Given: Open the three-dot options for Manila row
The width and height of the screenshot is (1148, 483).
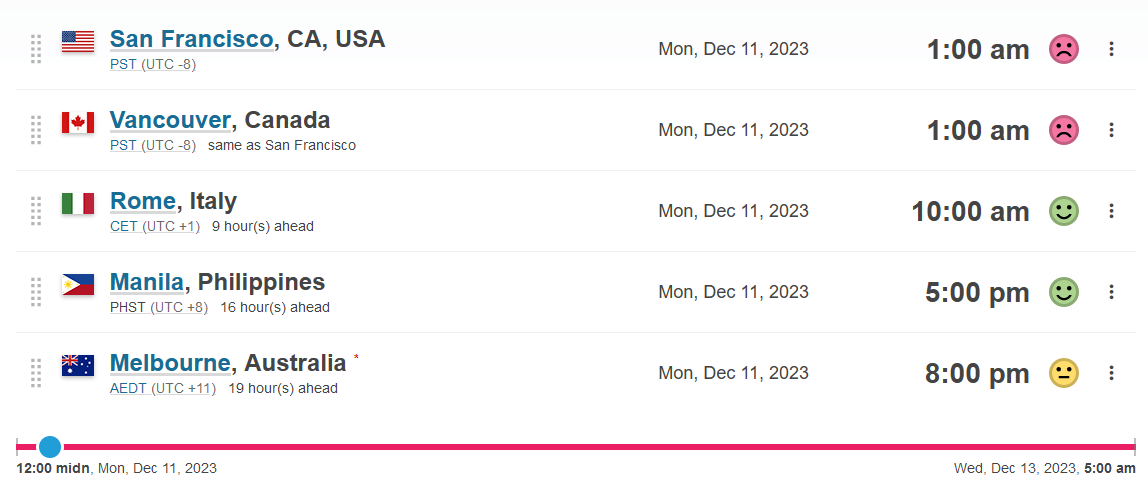Looking at the screenshot, I should [1111, 292].
